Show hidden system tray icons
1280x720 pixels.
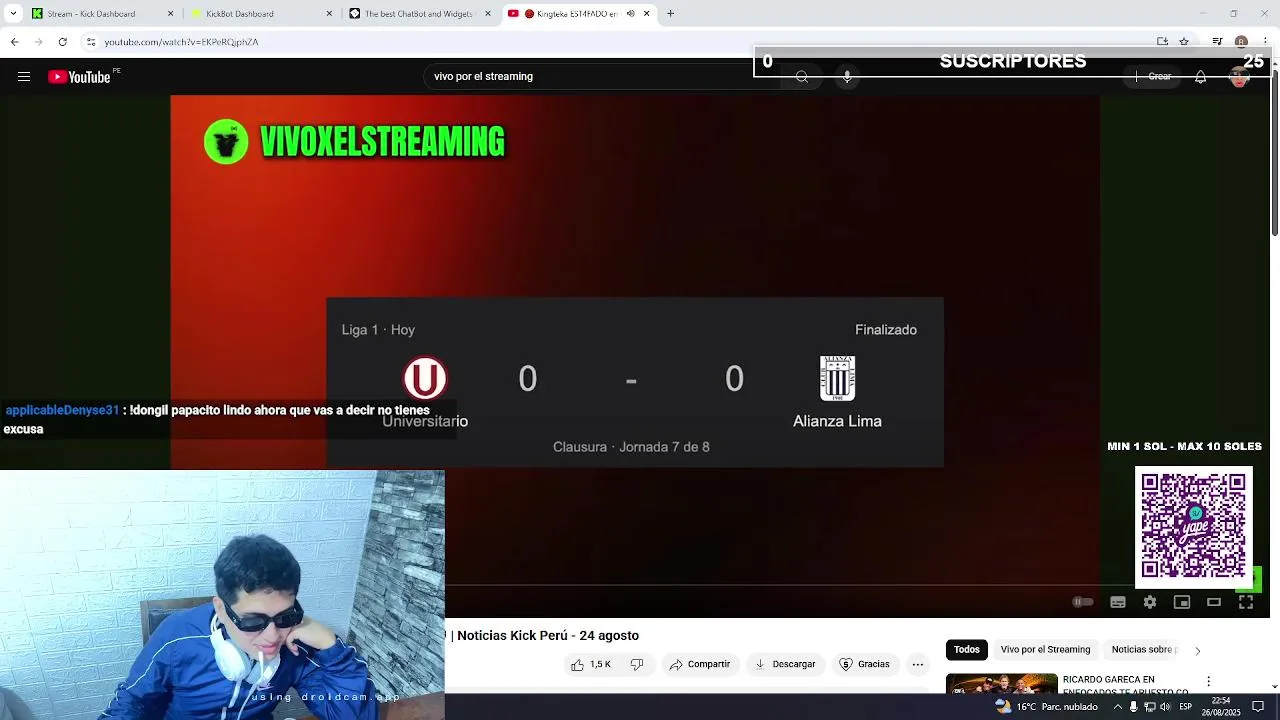click(1117, 707)
